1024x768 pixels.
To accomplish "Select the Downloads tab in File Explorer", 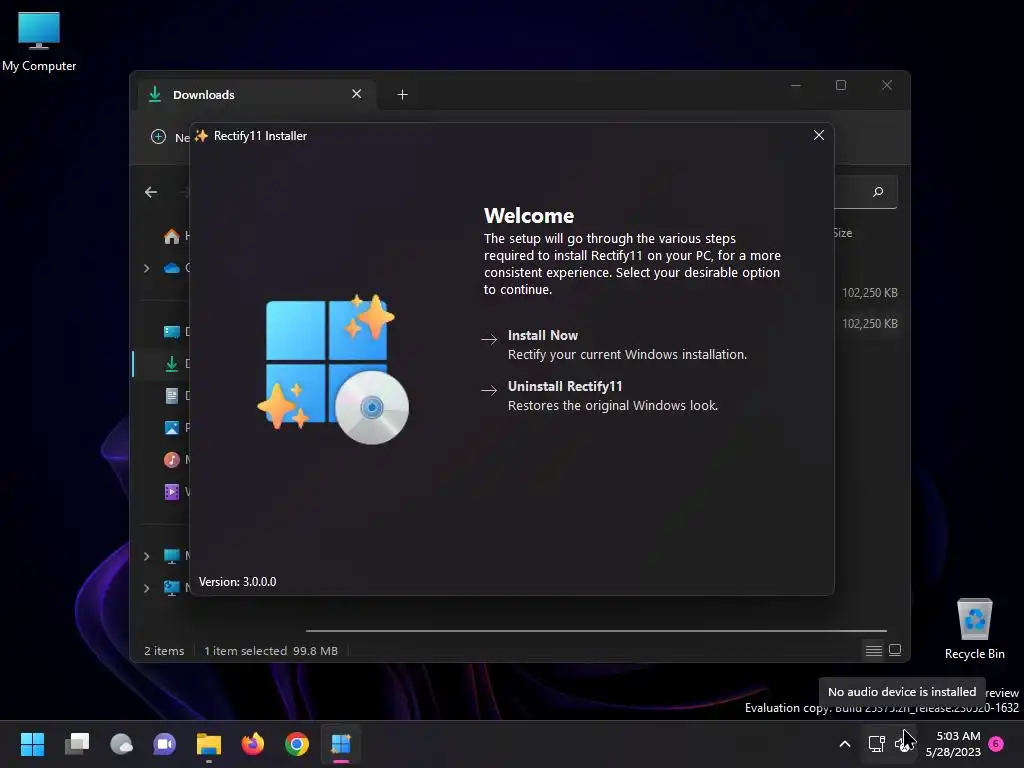I will point(256,95).
